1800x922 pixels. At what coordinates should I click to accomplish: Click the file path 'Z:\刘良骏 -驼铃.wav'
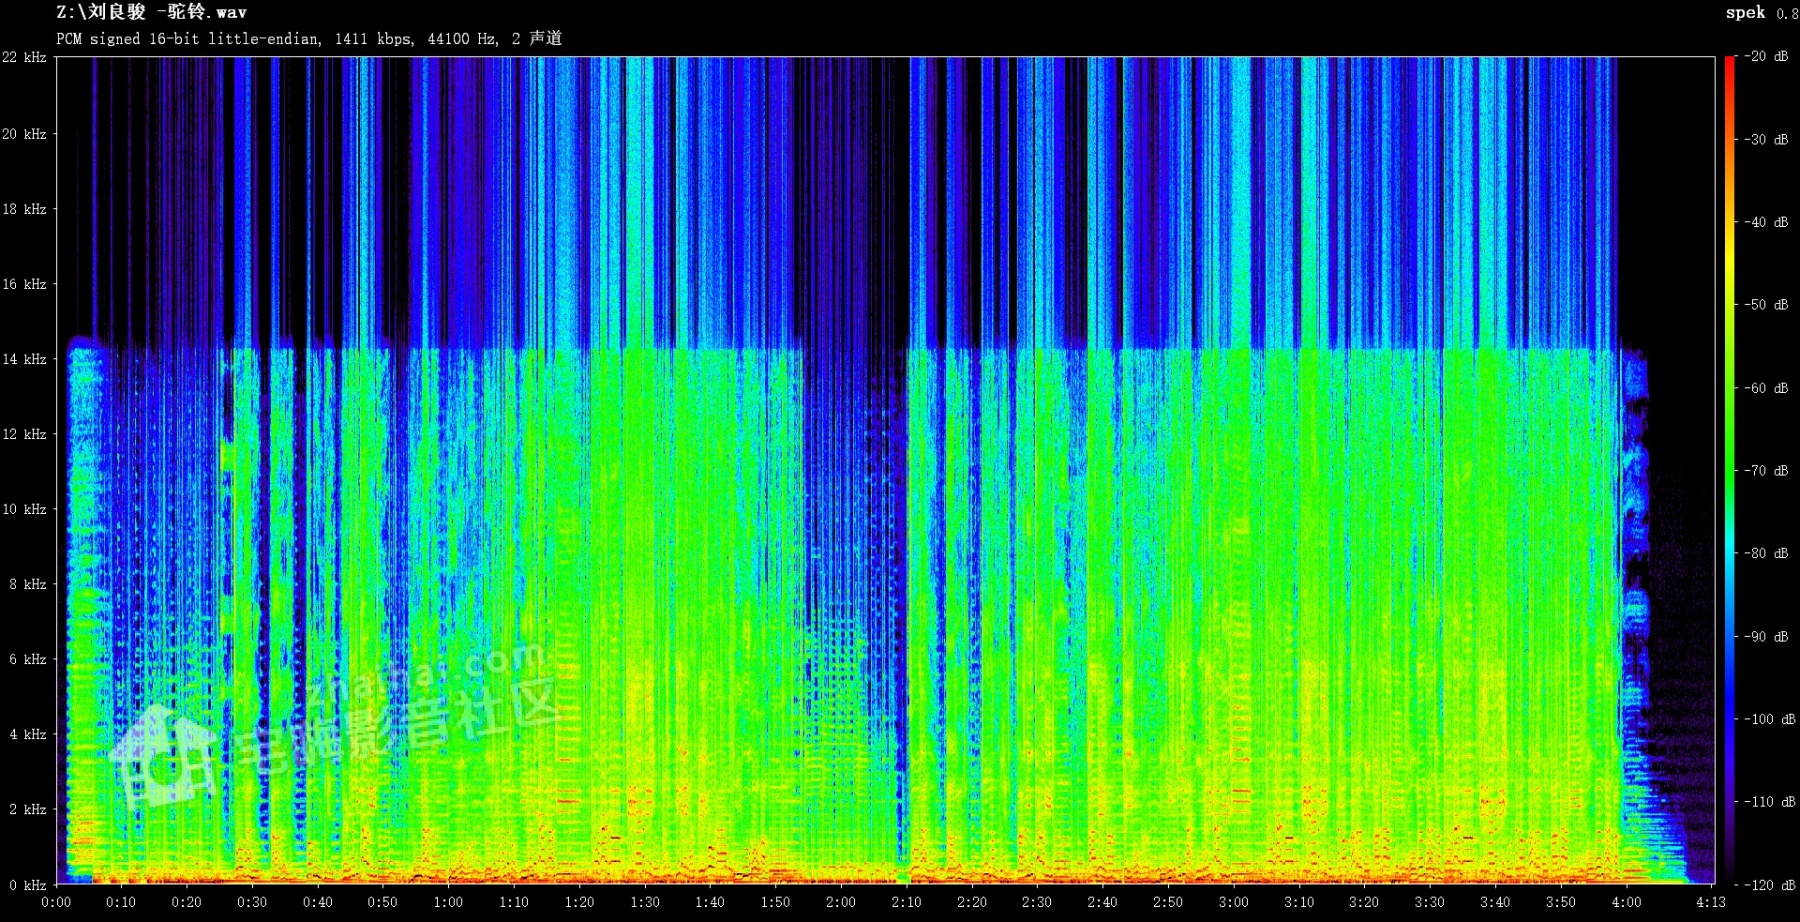[x=151, y=12]
